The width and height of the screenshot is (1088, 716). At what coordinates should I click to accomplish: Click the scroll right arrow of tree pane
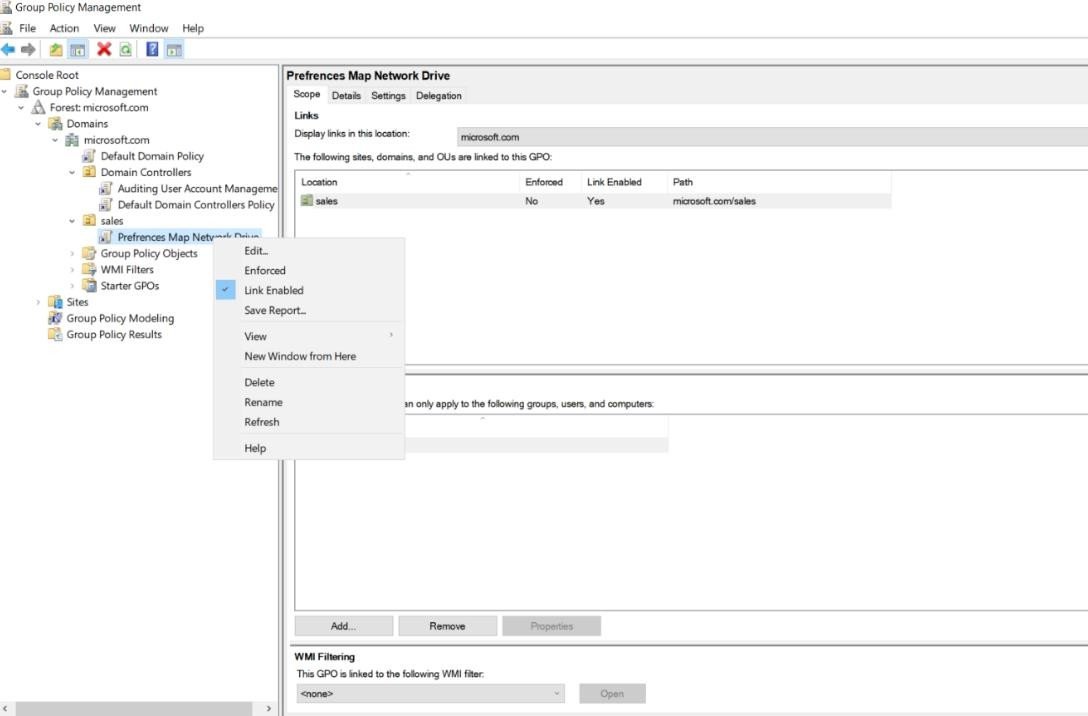point(269,708)
